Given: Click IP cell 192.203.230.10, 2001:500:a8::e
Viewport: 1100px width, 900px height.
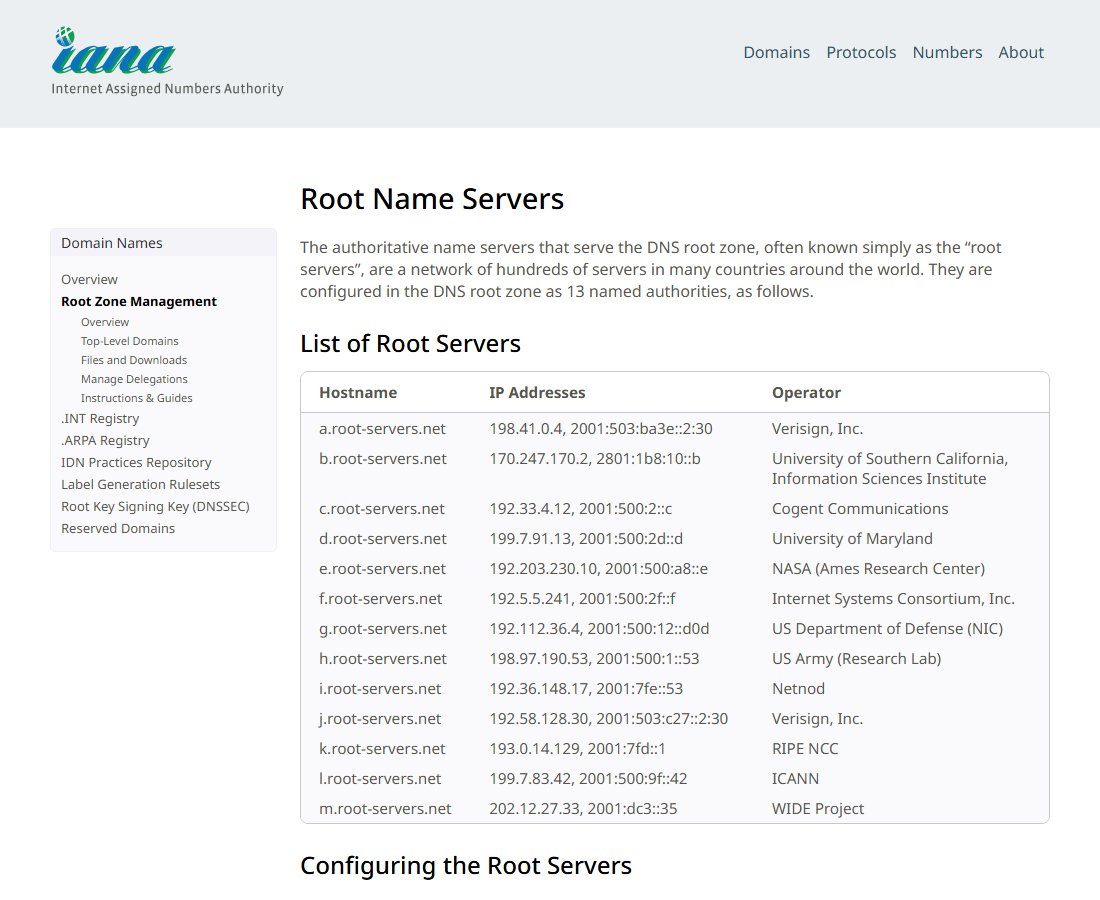Looking at the screenshot, I should pos(598,569).
